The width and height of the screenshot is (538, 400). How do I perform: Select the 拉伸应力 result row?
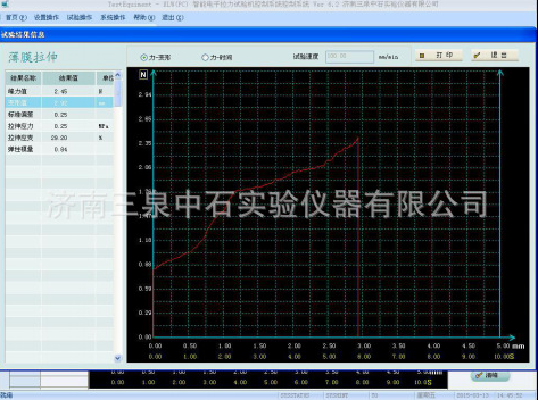coord(60,126)
